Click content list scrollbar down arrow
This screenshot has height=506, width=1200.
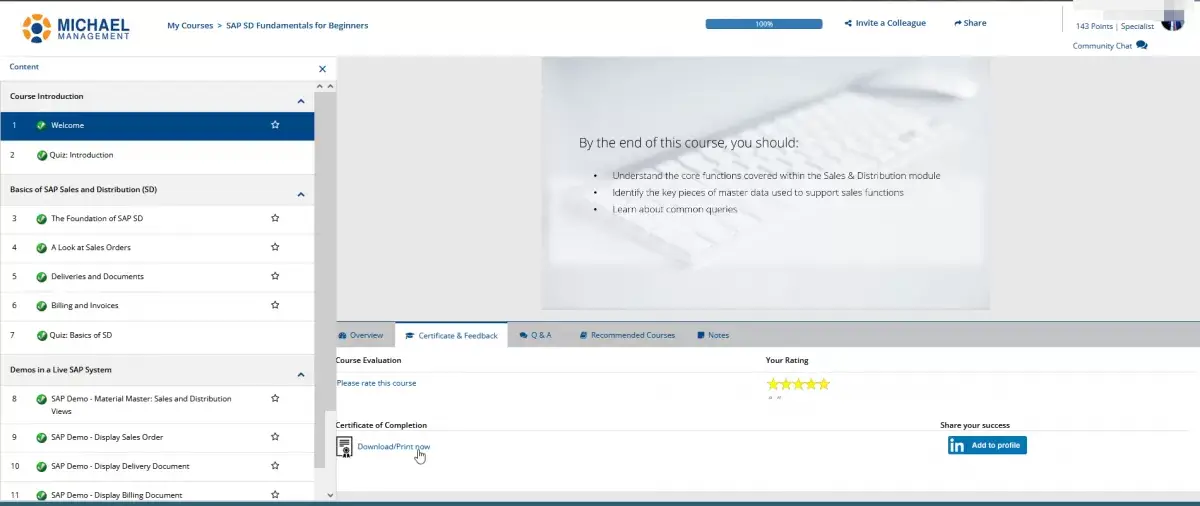coord(331,494)
